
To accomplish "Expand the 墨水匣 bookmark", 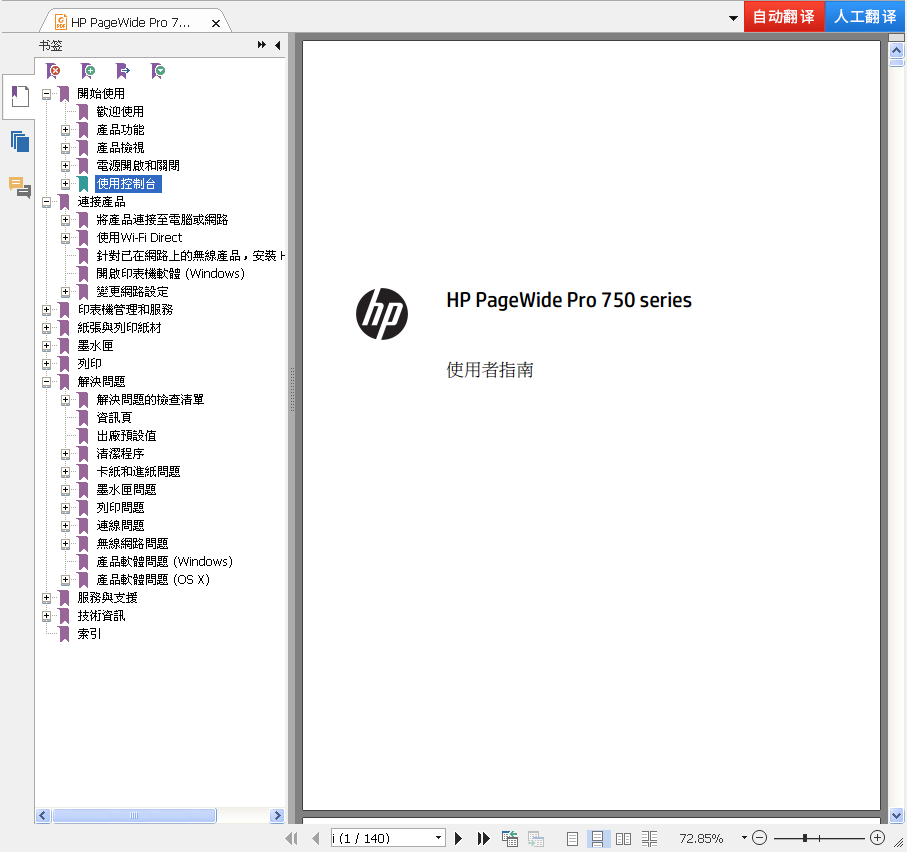I will point(46,346).
